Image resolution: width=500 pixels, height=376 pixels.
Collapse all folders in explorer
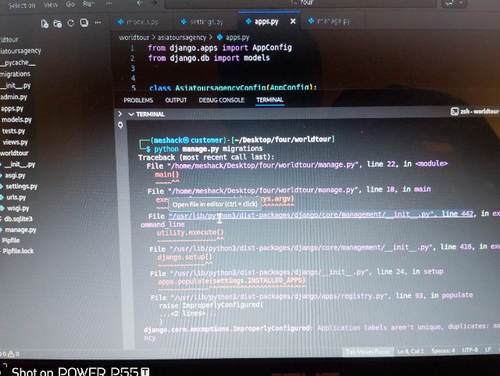pos(84,23)
